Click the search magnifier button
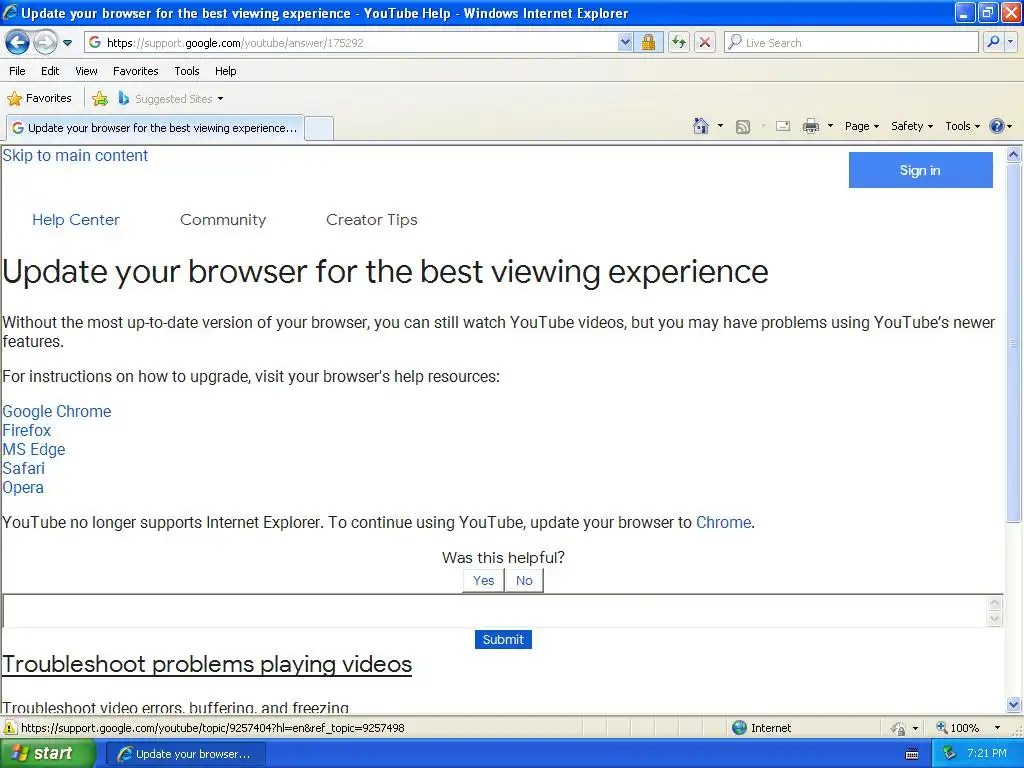This screenshot has height=768, width=1024. pos(993,42)
